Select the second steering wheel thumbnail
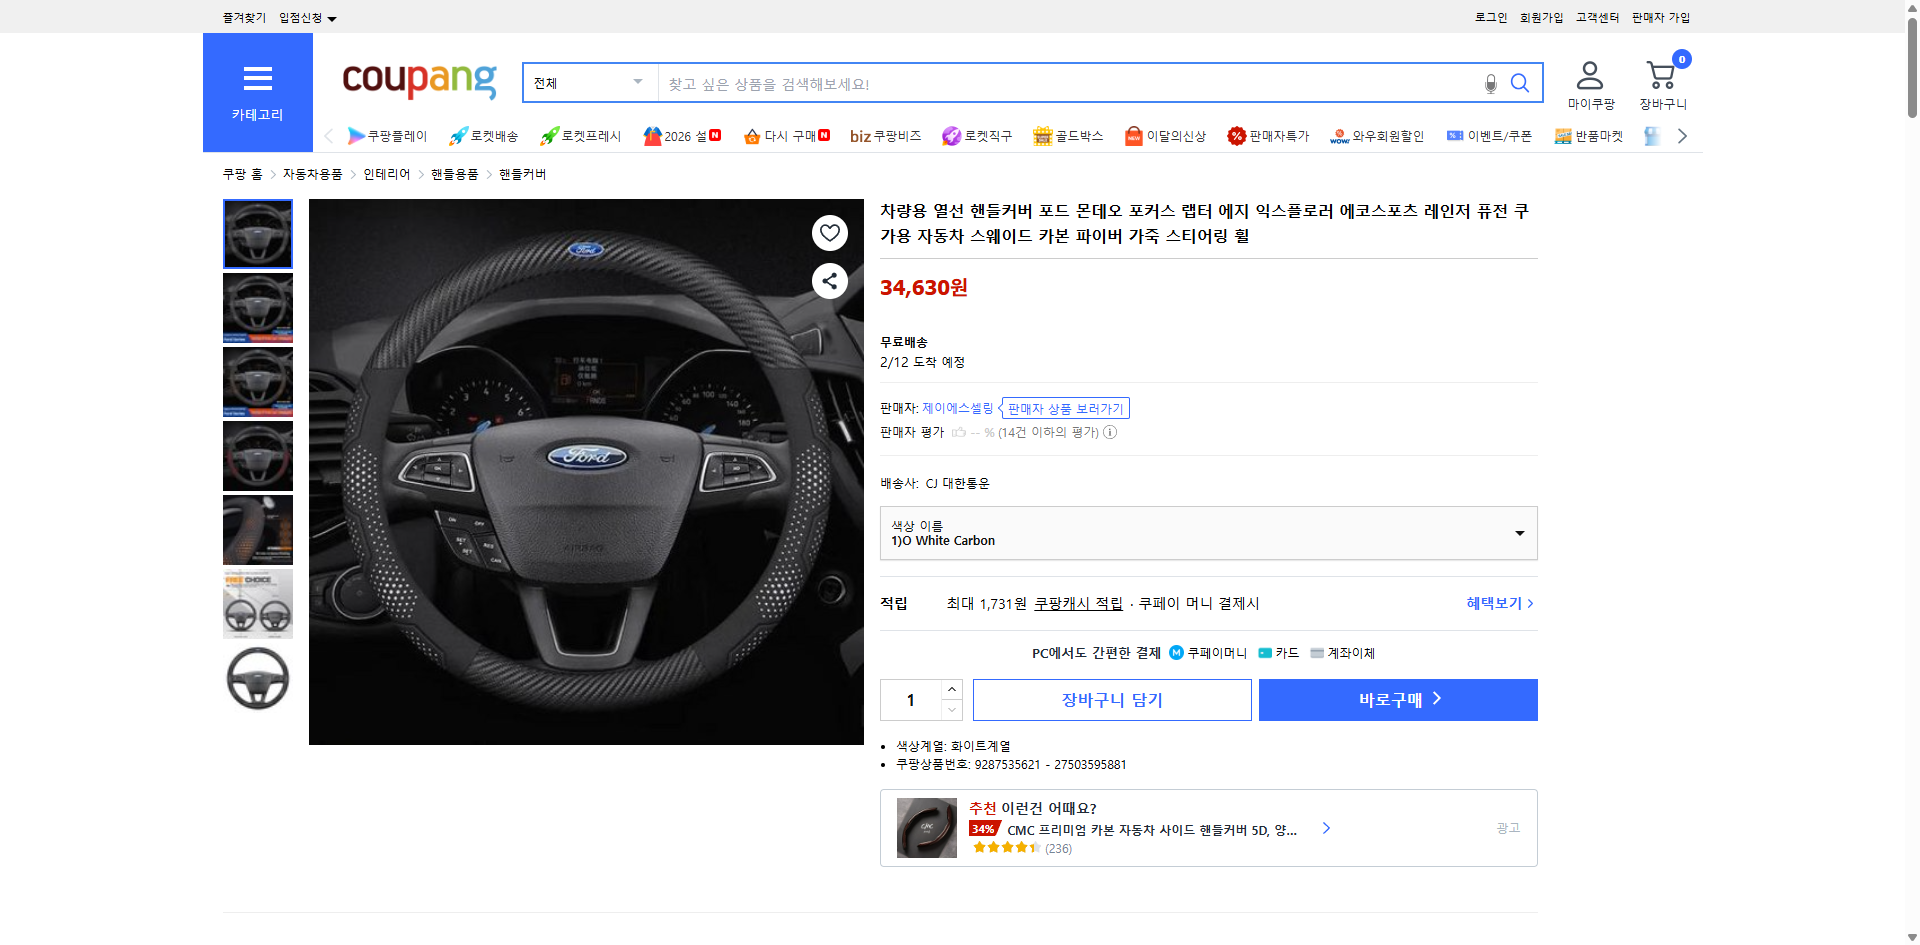Screen dimensions: 1920x945 pos(257,308)
